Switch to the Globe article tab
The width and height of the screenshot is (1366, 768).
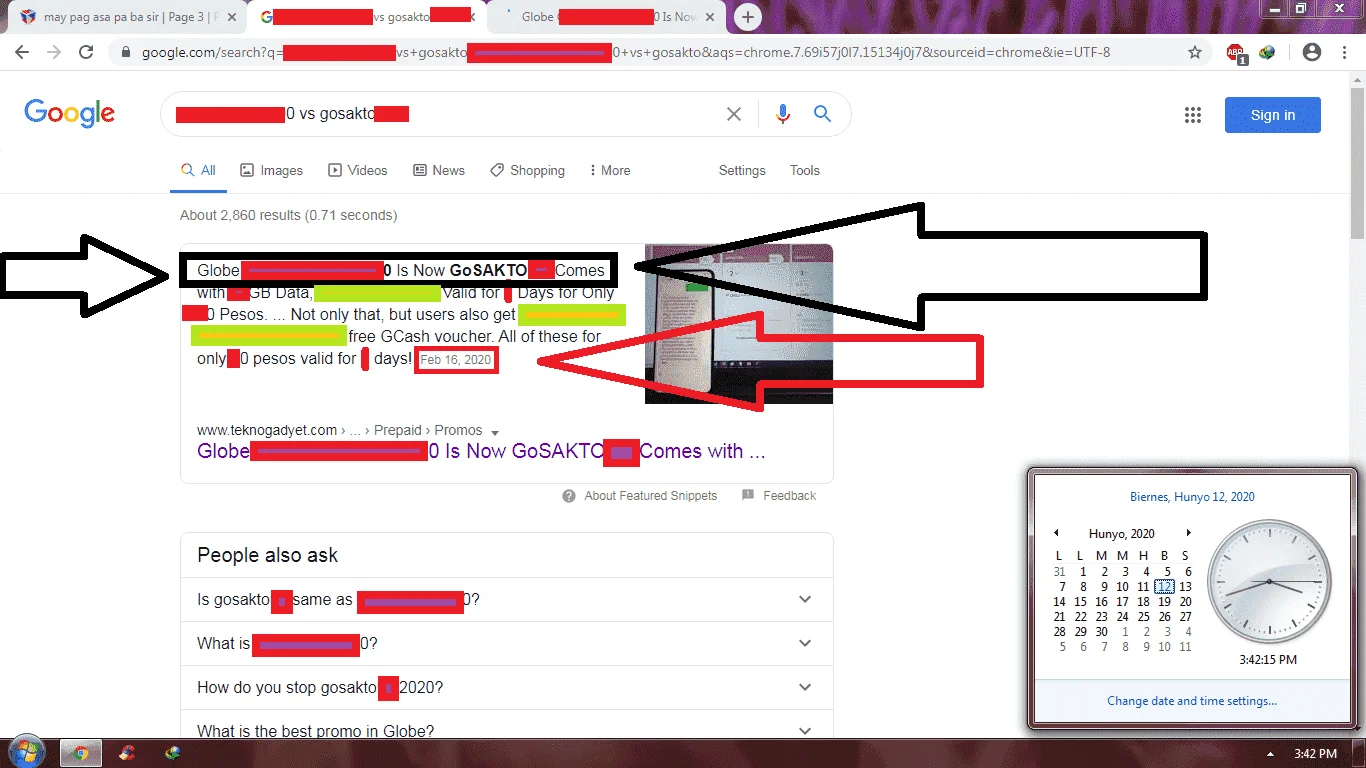(606, 17)
